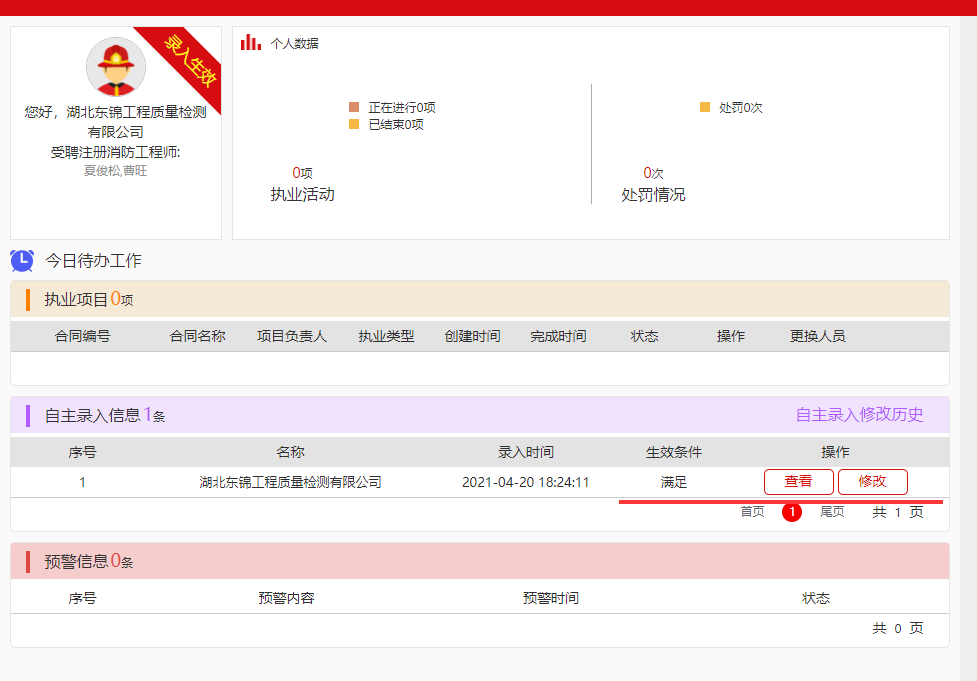Click the 录入时间 column header
This screenshot has height=681, width=977.
point(525,452)
